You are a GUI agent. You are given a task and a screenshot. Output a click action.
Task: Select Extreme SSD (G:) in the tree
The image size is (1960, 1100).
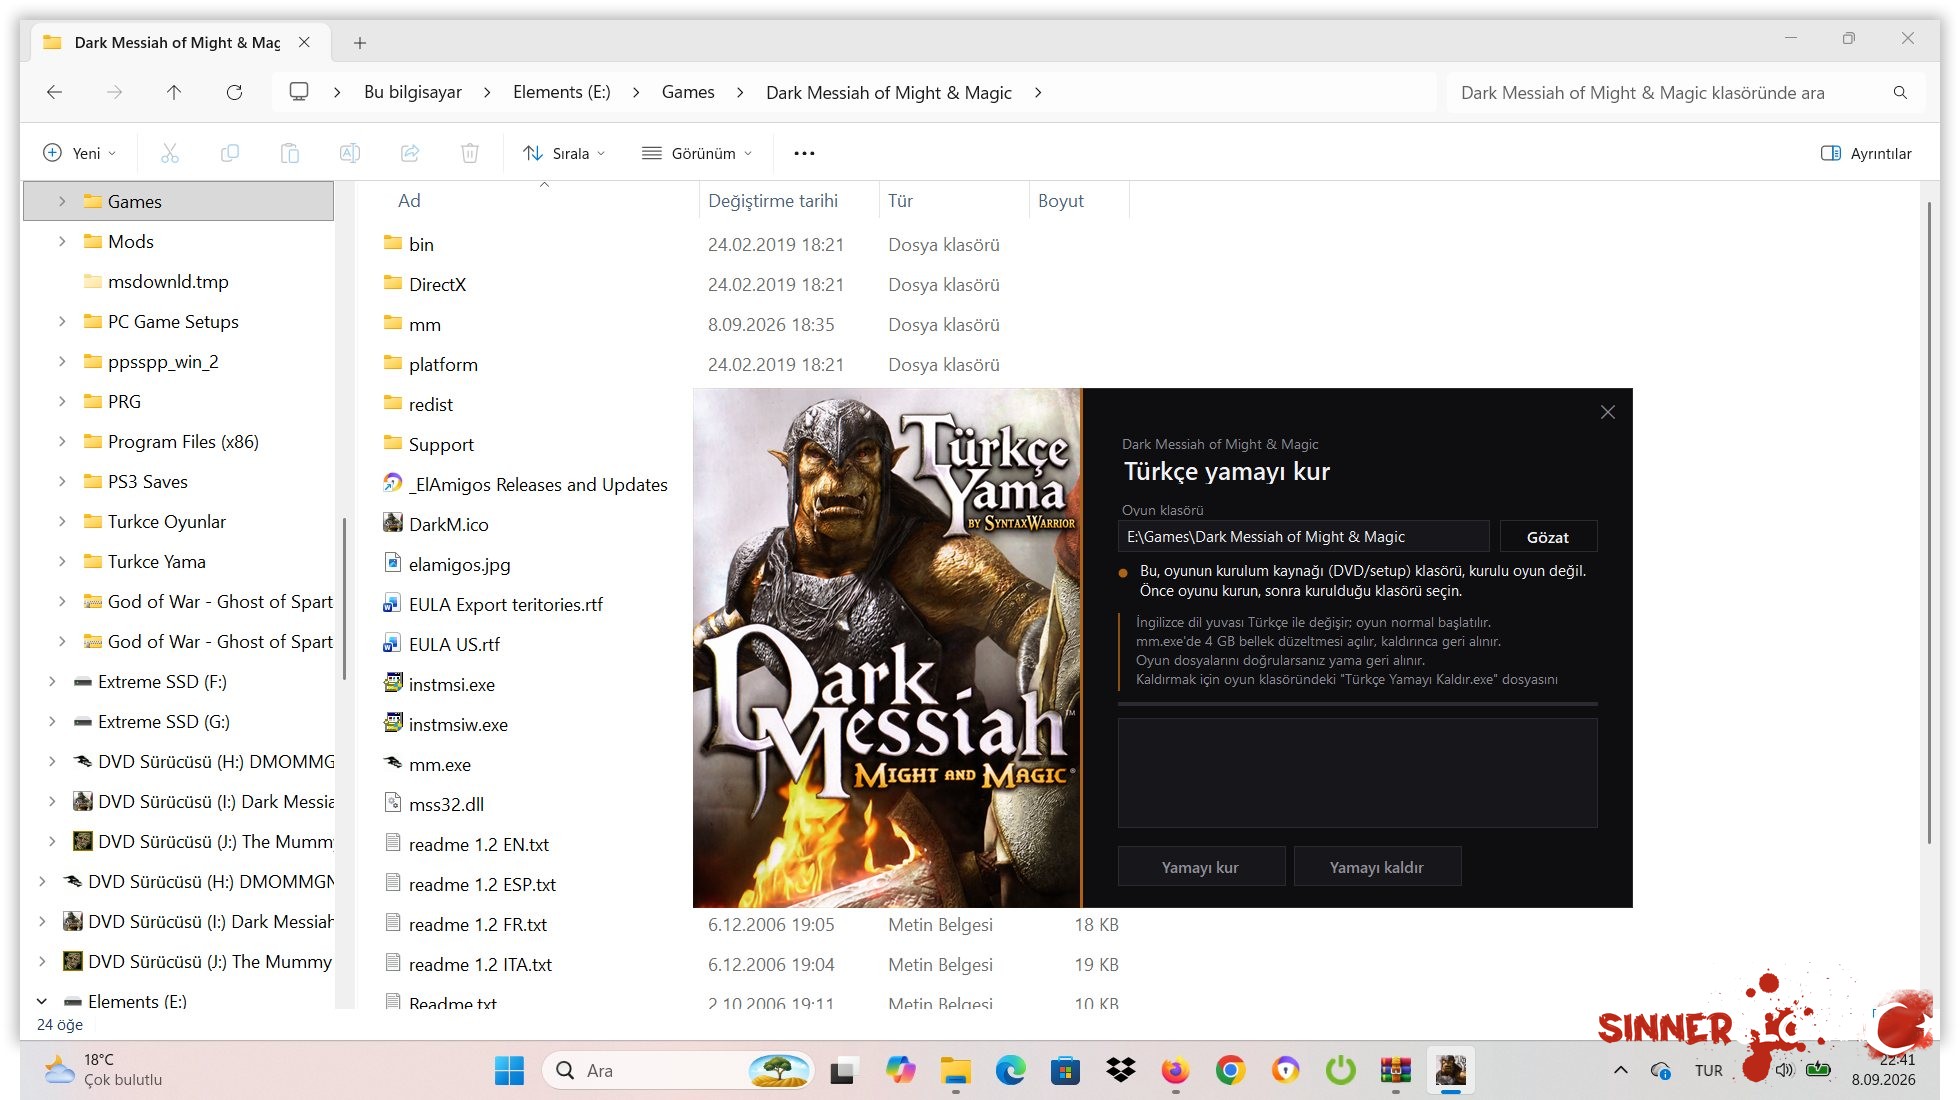[x=164, y=721]
